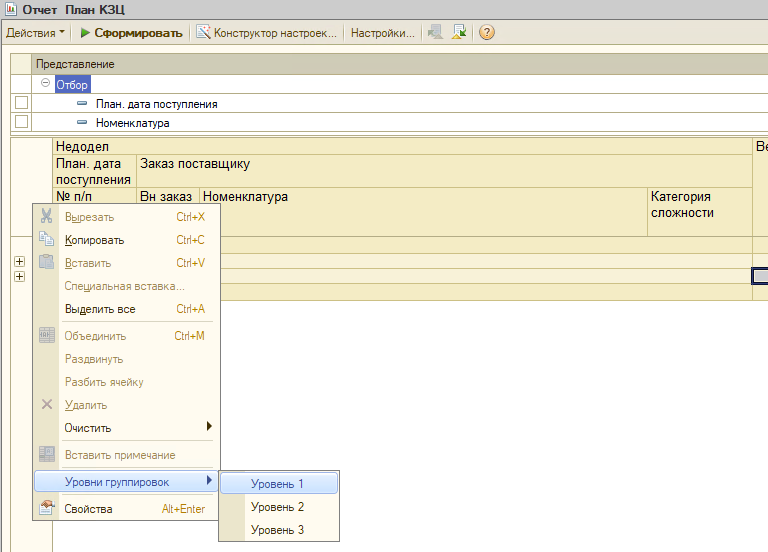Click План. дата поступления table header cell
This screenshot has width=768, height=552.
coord(95,171)
